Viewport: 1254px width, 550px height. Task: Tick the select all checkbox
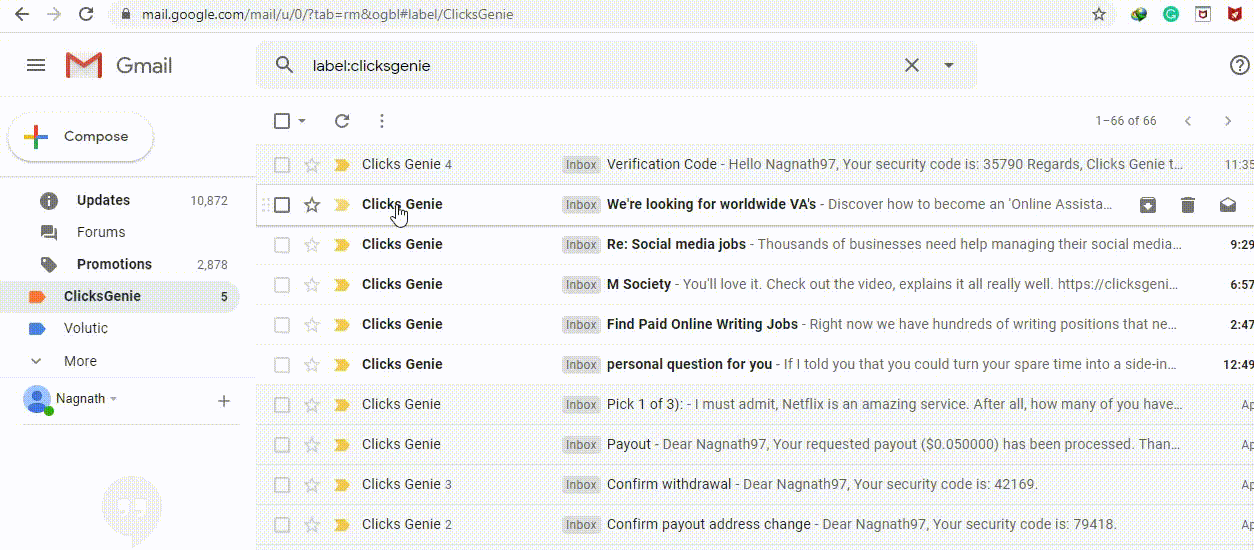282,121
